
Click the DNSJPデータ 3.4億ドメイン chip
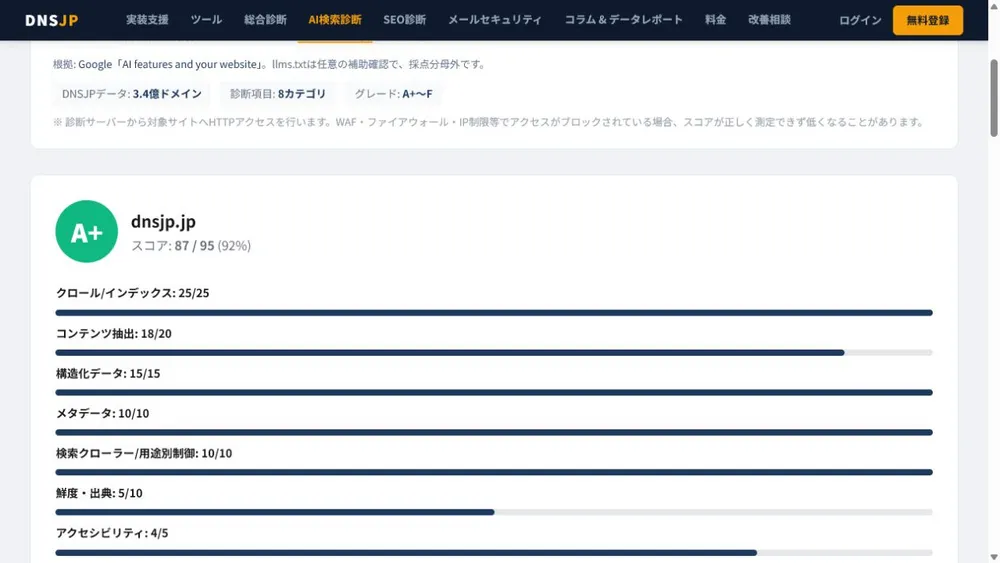tap(131, 94)
